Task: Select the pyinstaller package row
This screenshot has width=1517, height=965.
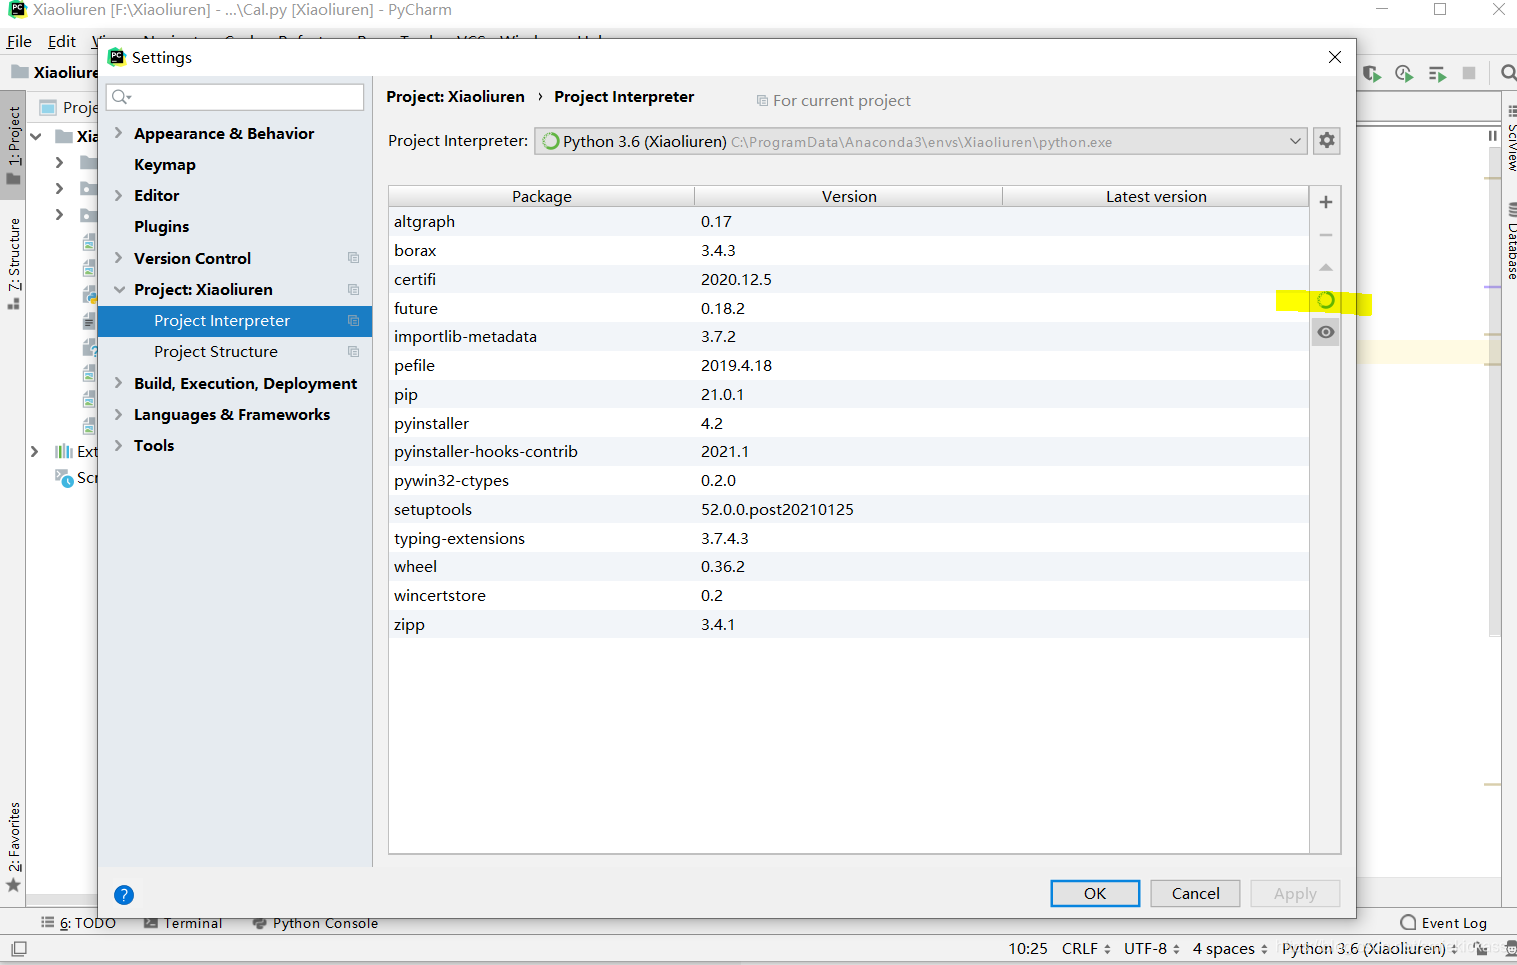Action: coord(849,424)
